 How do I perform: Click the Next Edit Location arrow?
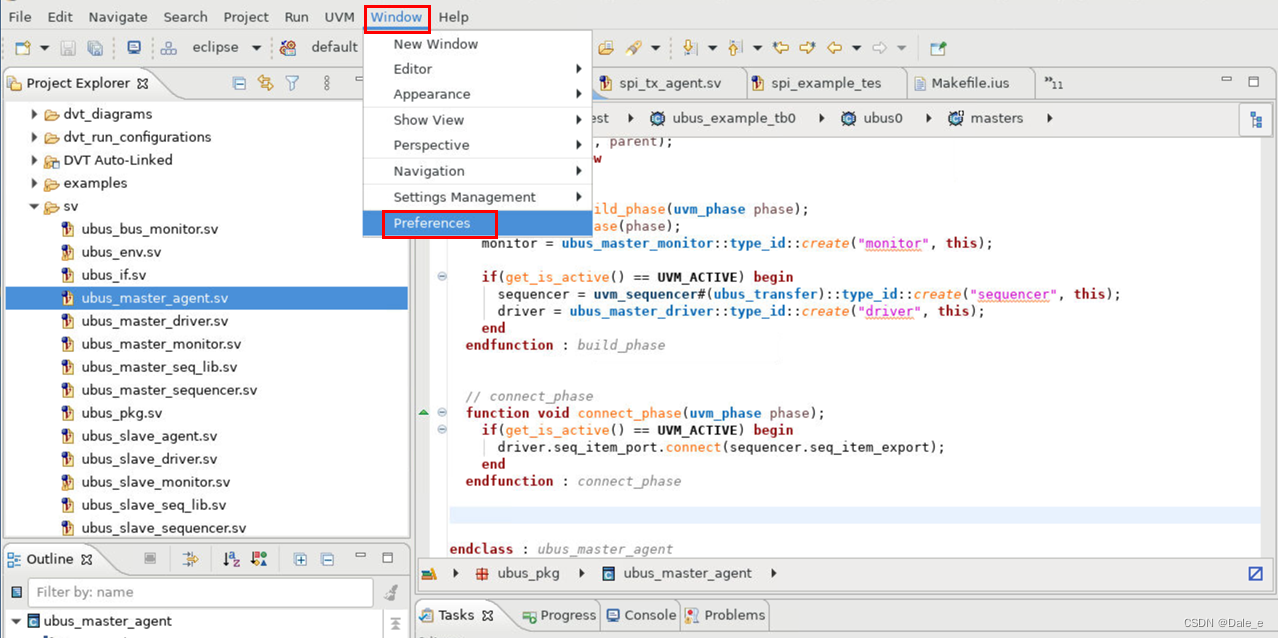click(x=807, y=47)
